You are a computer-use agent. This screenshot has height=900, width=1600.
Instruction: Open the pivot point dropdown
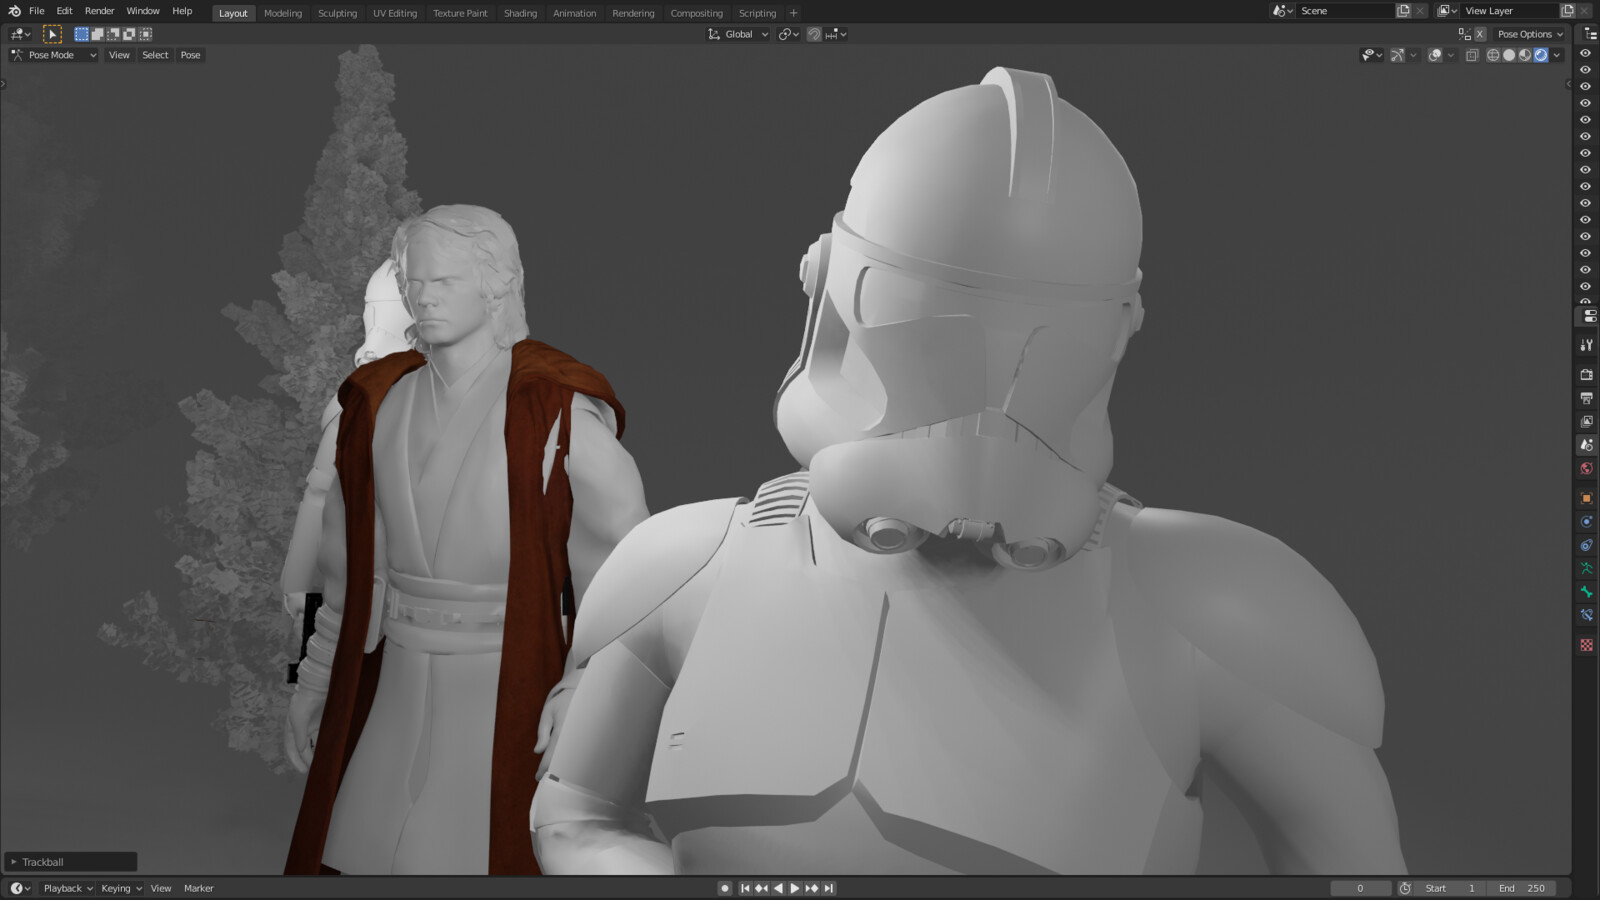[789, 34]
